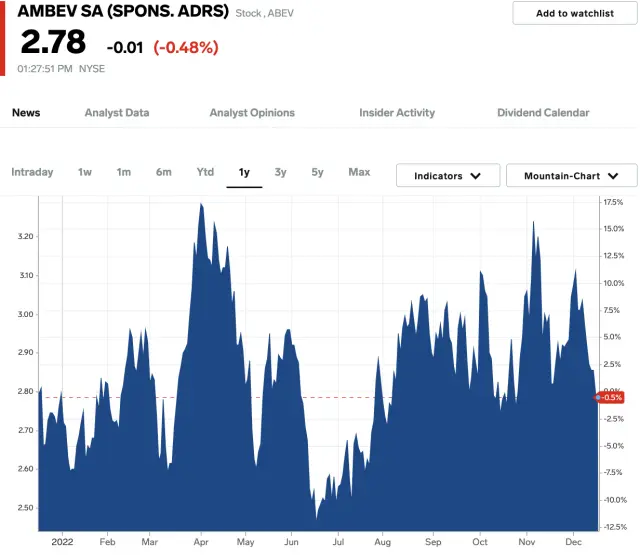Show the 5y price history
The width and height of the screenshot is (640, 555).
click(x=317, y=172)
